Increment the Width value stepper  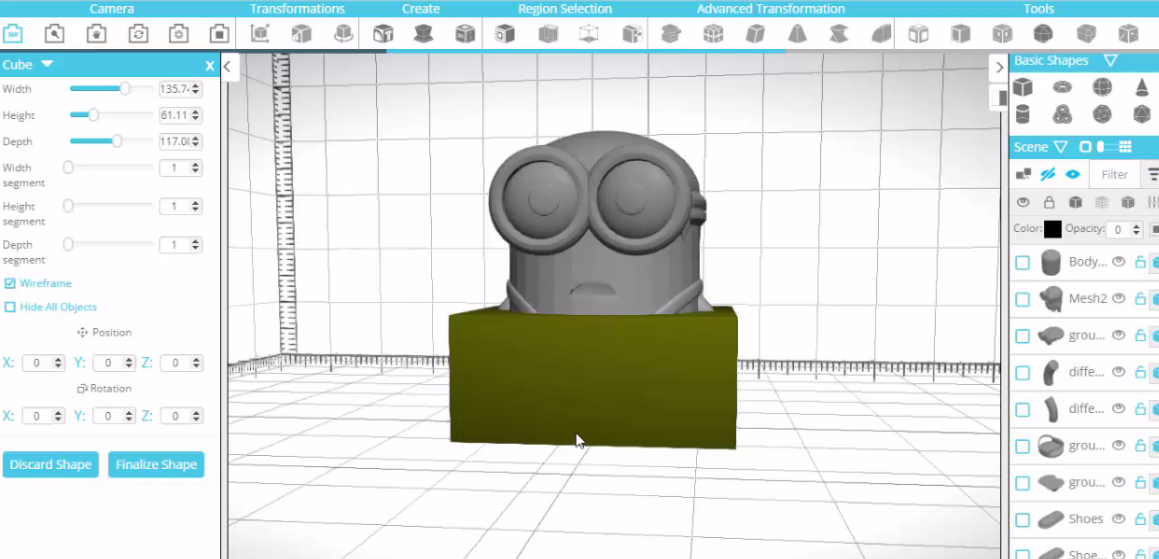(195, 86)
